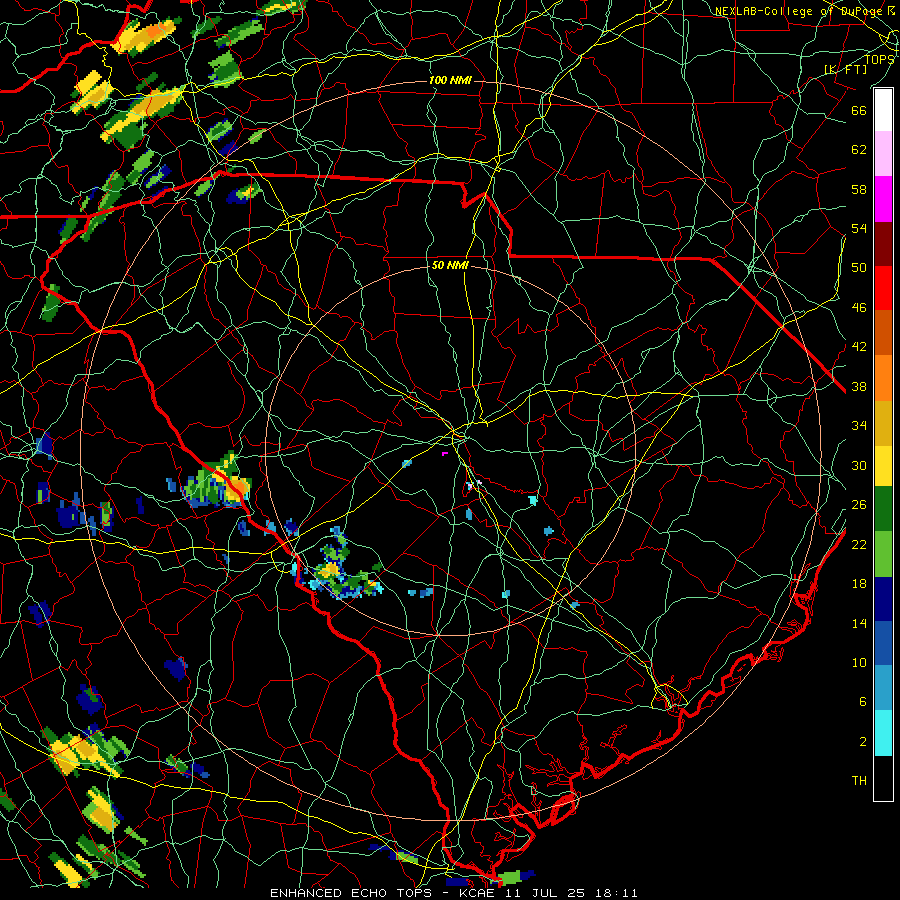Click the '11 JUL 25' date in caption

point(545,893)
